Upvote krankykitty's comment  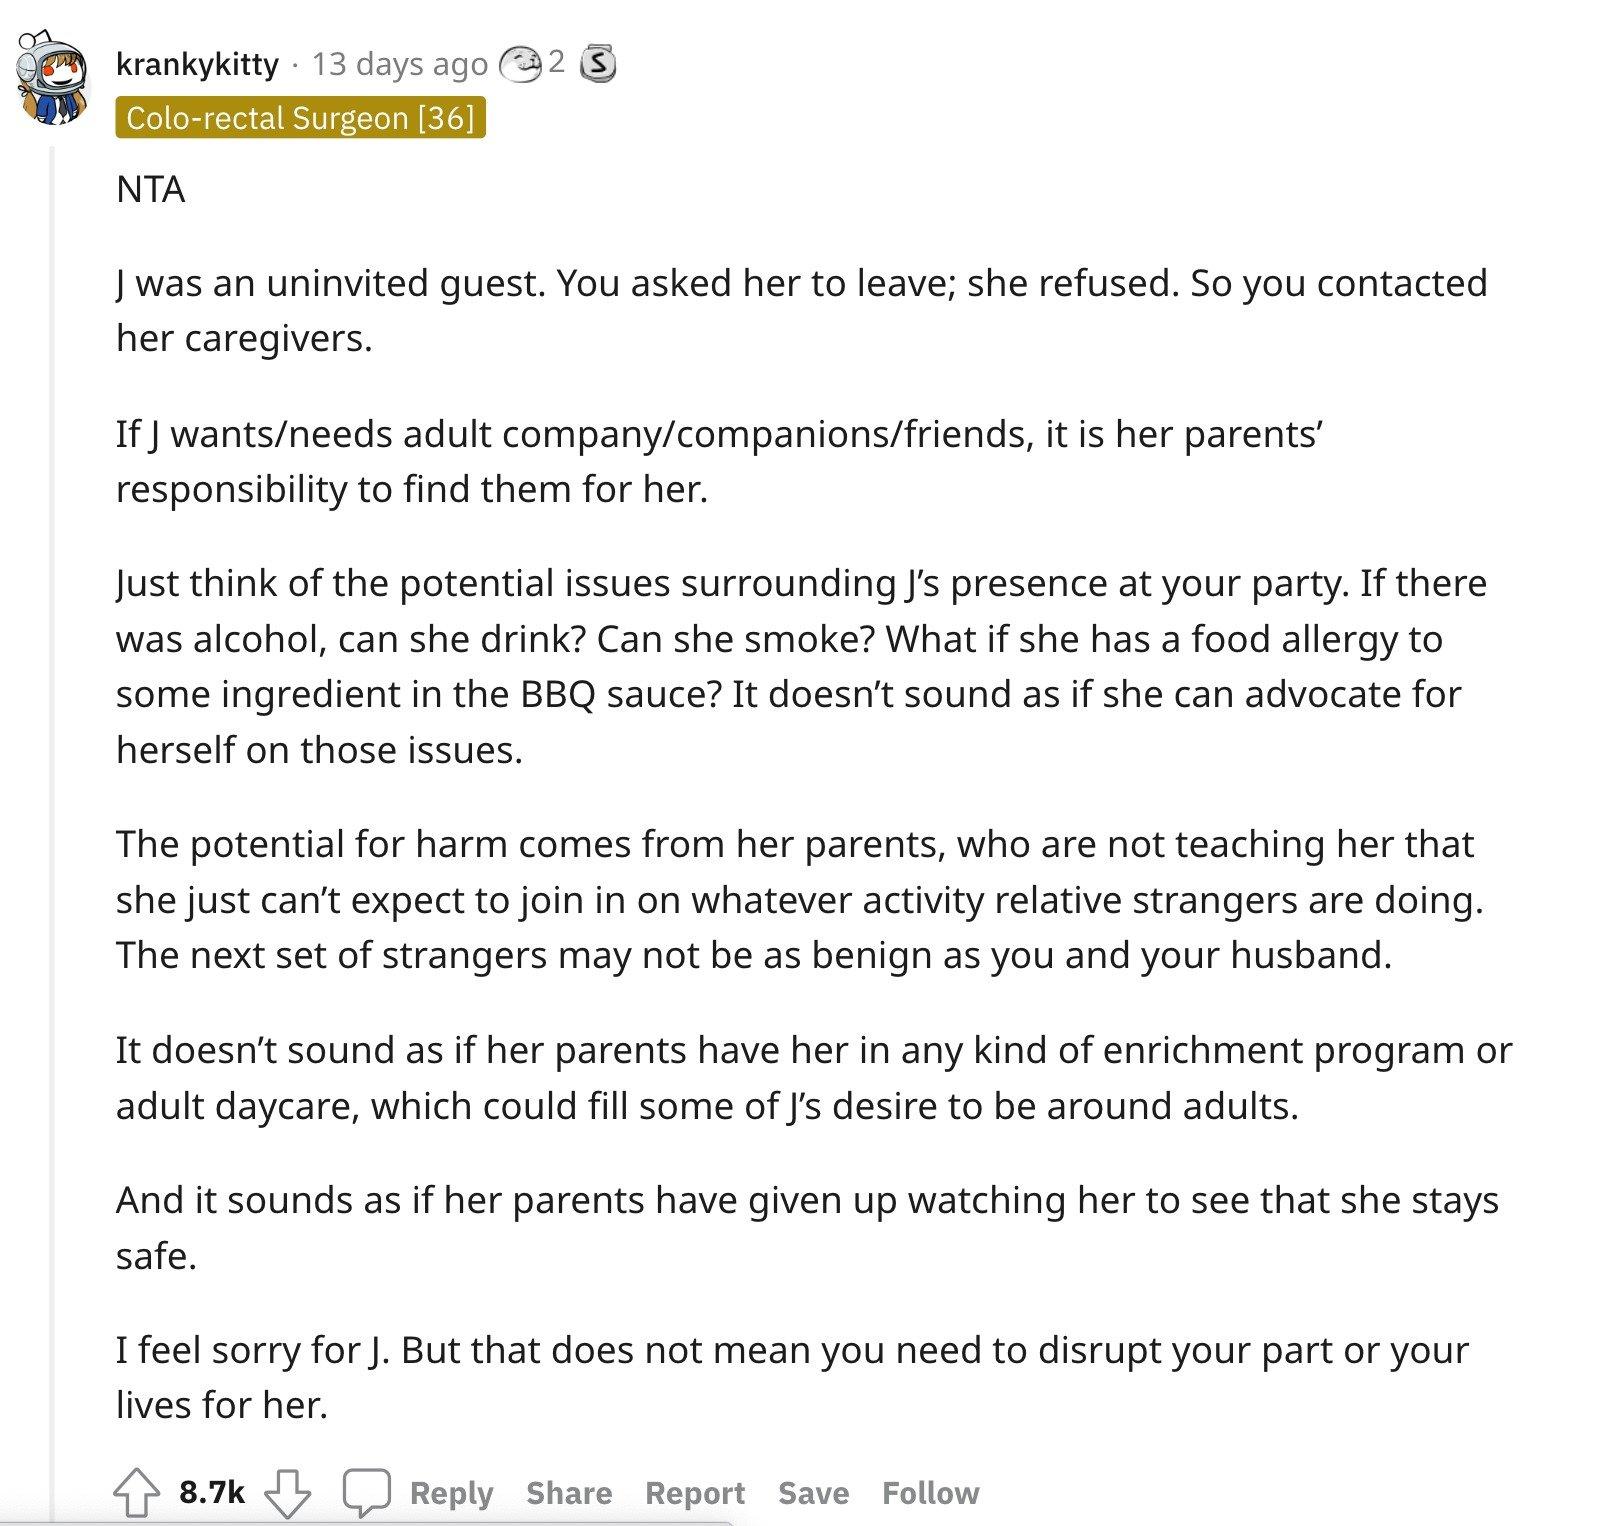coord(136,1493)
